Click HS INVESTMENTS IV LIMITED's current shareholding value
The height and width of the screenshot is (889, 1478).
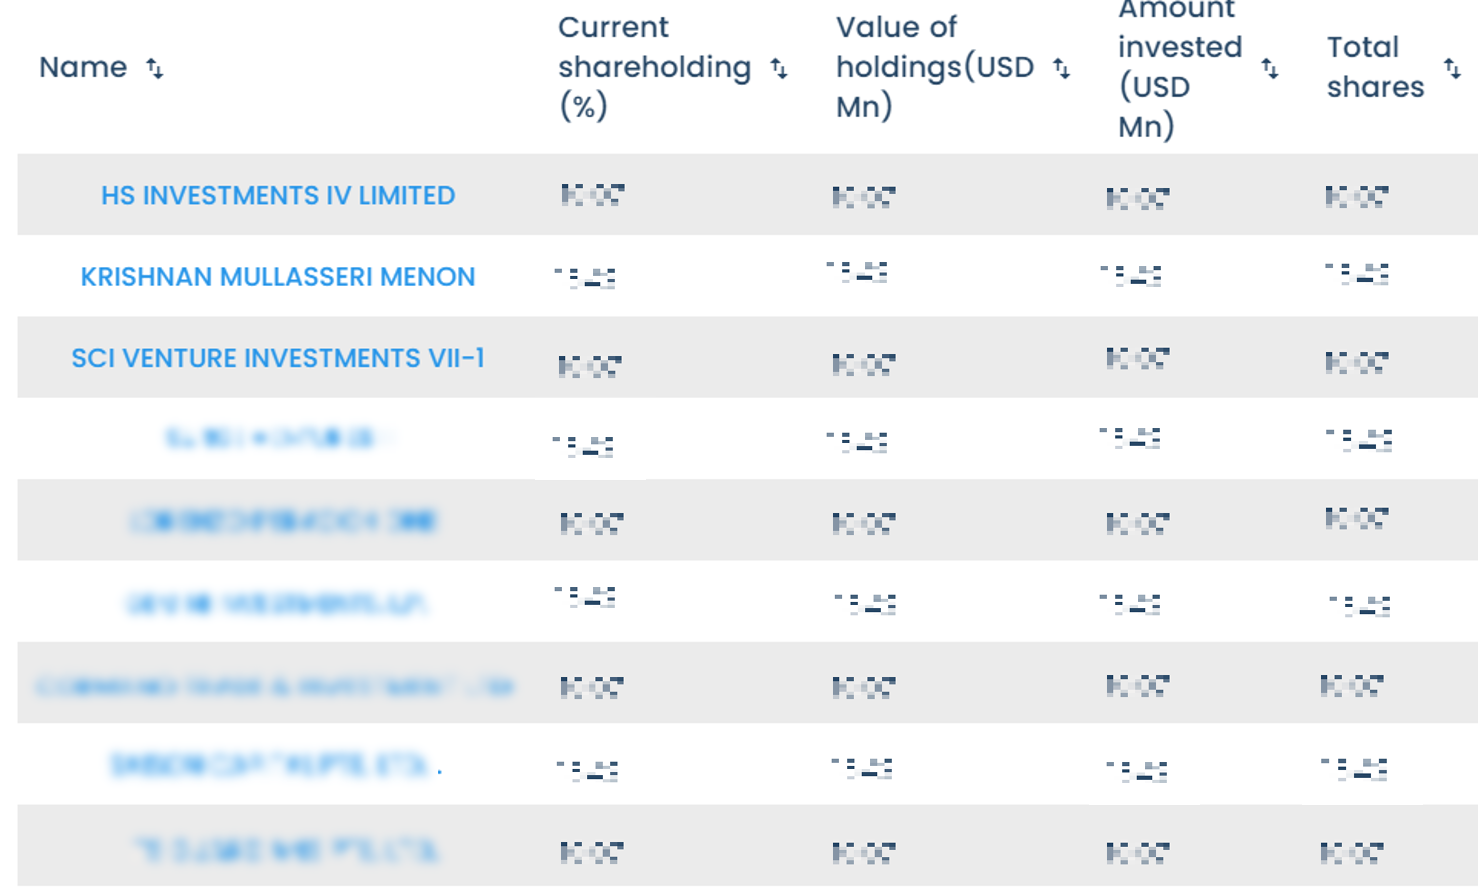pos(593,195)
